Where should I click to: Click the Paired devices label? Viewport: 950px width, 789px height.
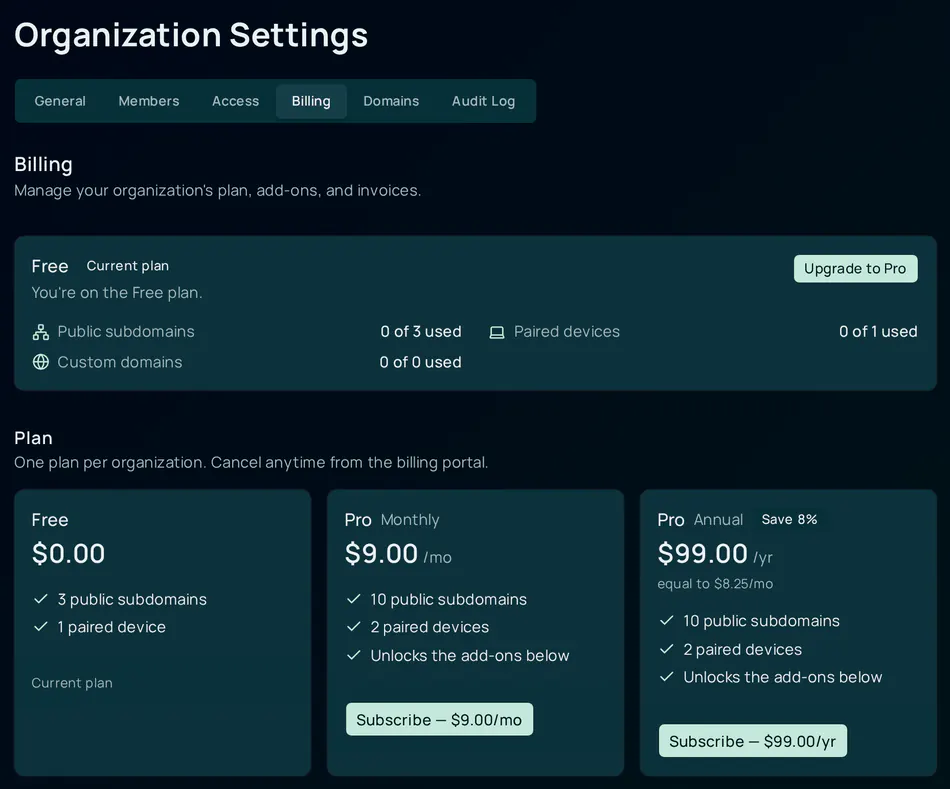click(x=567, y=331)
